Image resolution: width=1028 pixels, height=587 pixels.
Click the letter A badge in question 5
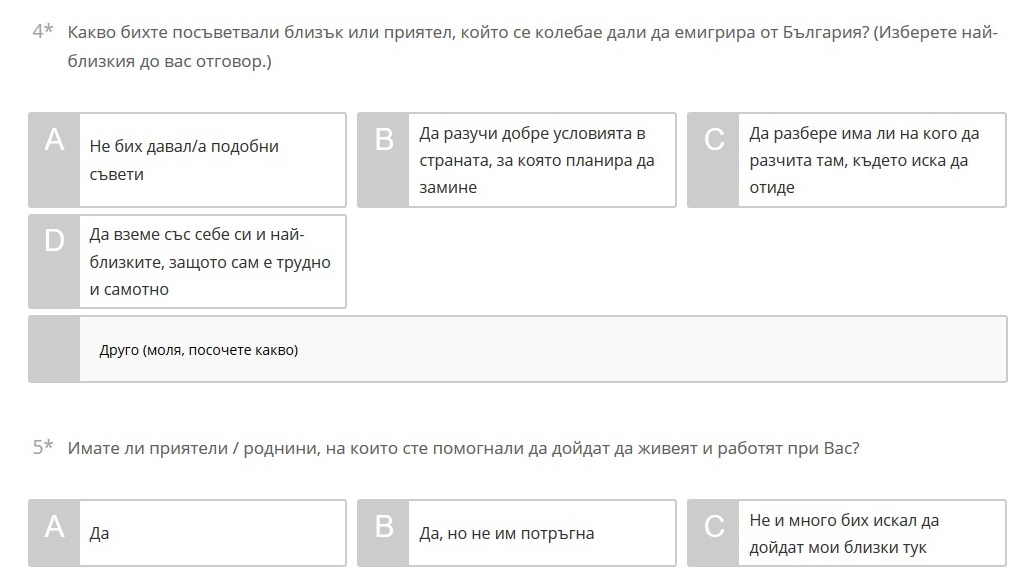pyautogui.click(x=54, y=533)
